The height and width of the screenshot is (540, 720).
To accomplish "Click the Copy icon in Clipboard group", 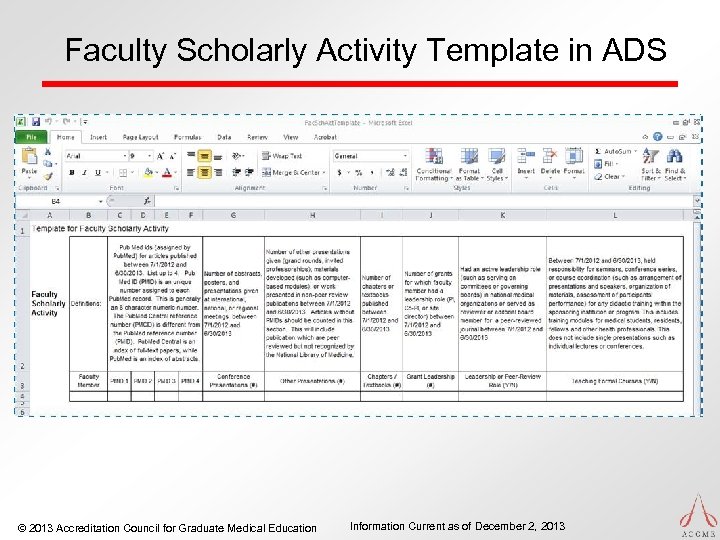I will (x=48, y=163).
